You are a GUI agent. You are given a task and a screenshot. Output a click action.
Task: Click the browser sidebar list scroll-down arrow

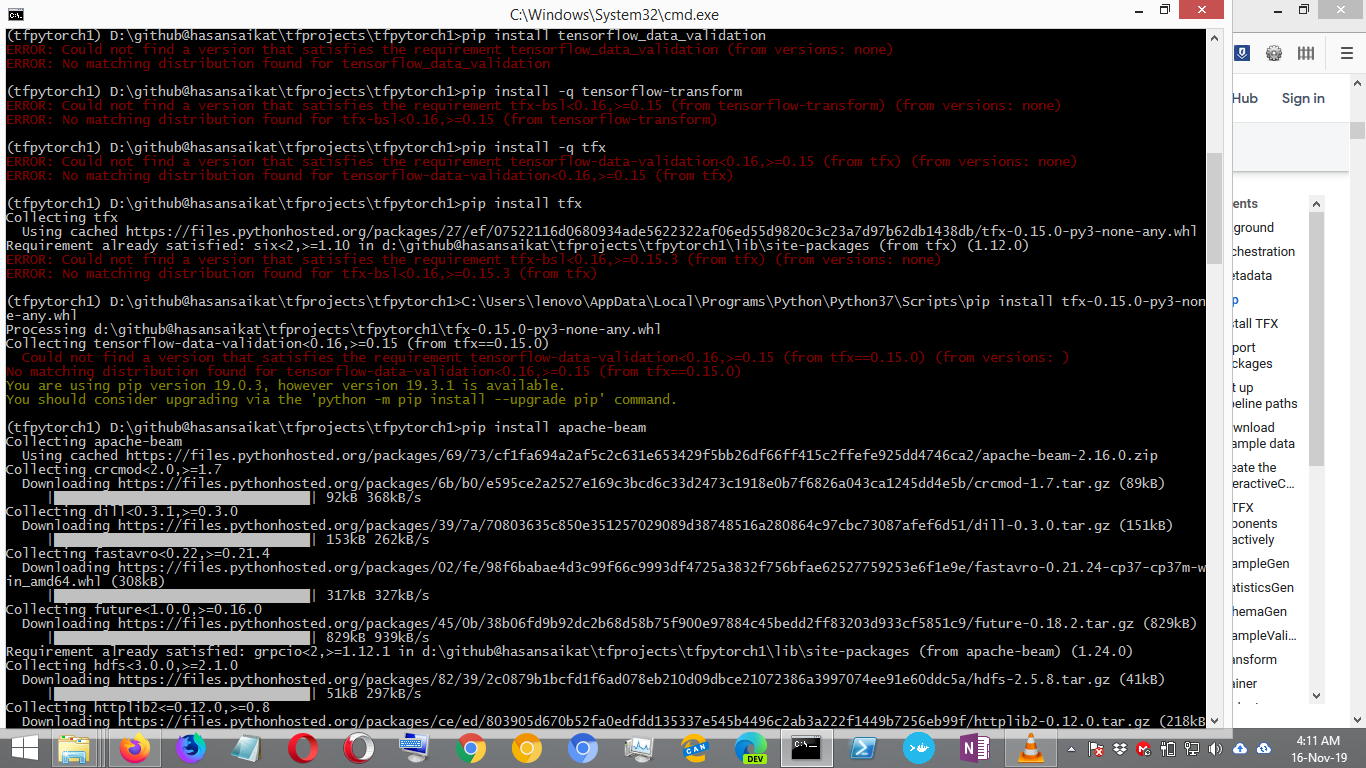tap(1316, 696)
